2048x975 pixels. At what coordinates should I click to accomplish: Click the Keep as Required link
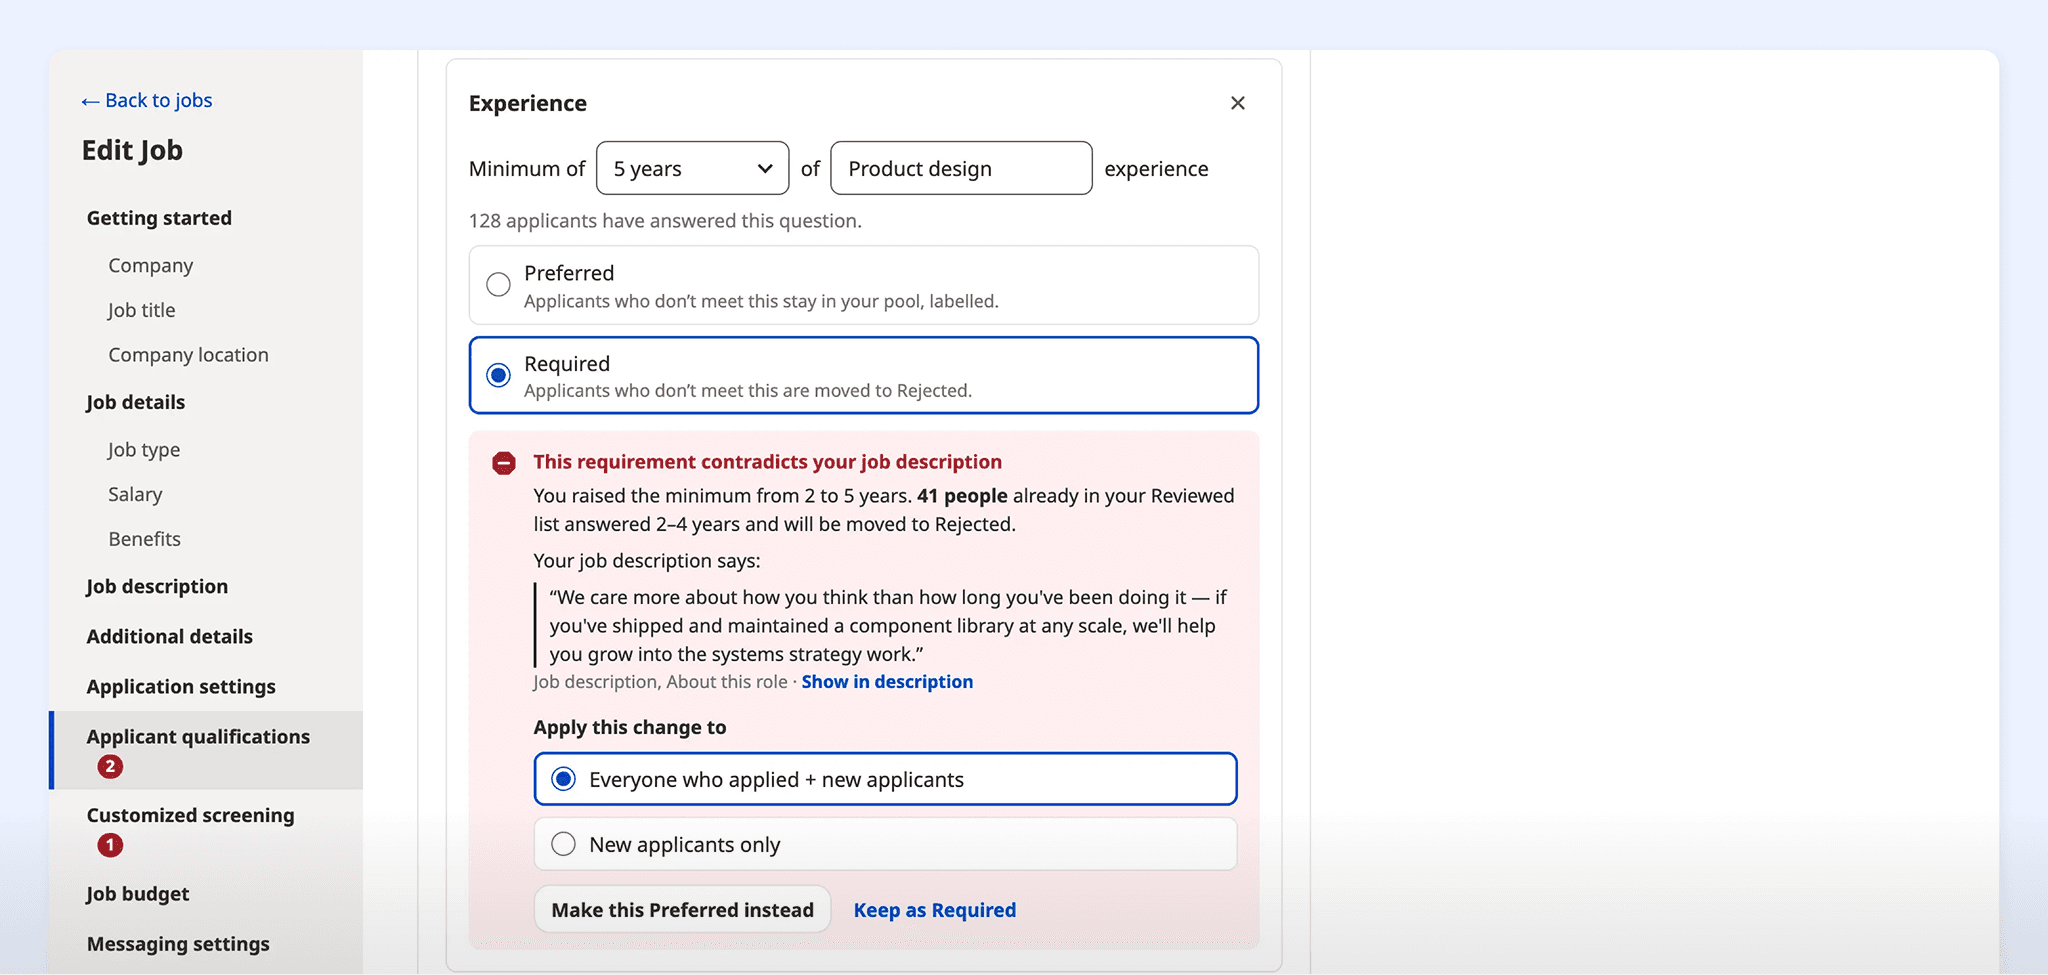[x=935, y=910]
